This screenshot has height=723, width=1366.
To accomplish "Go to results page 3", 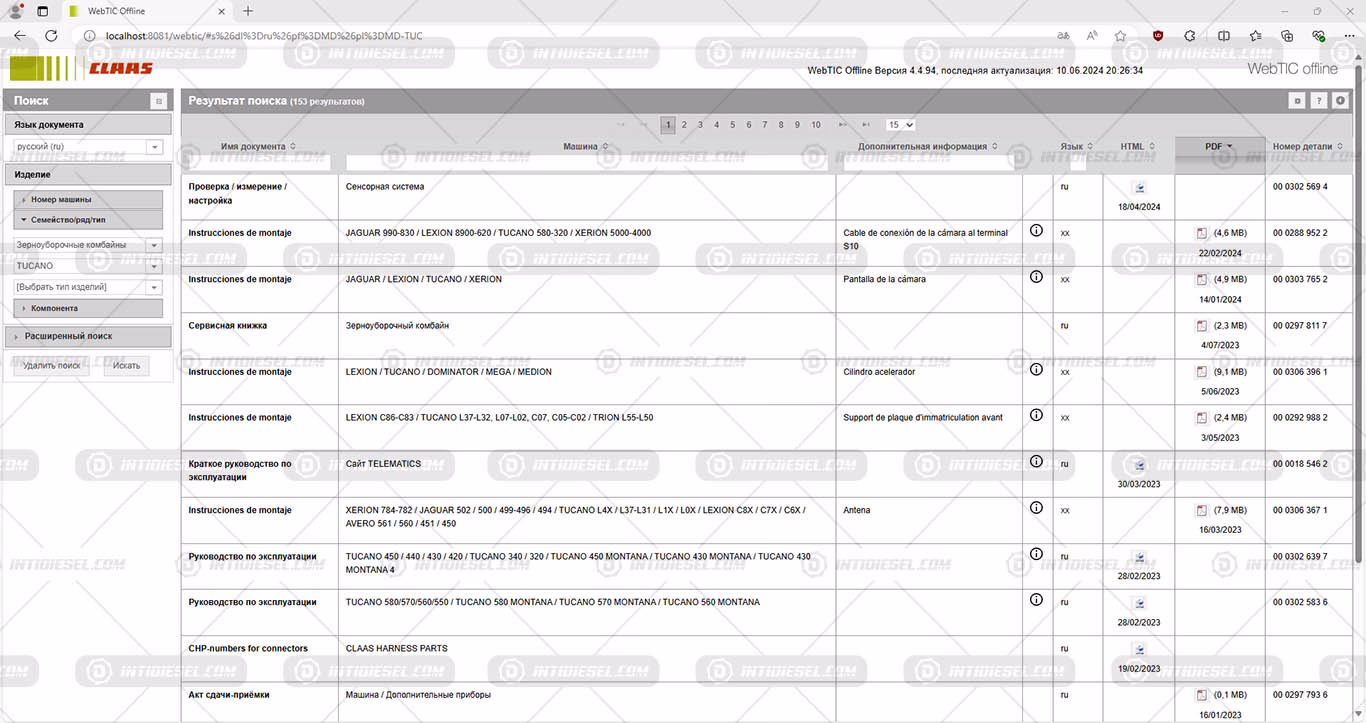I will (700, 125).
